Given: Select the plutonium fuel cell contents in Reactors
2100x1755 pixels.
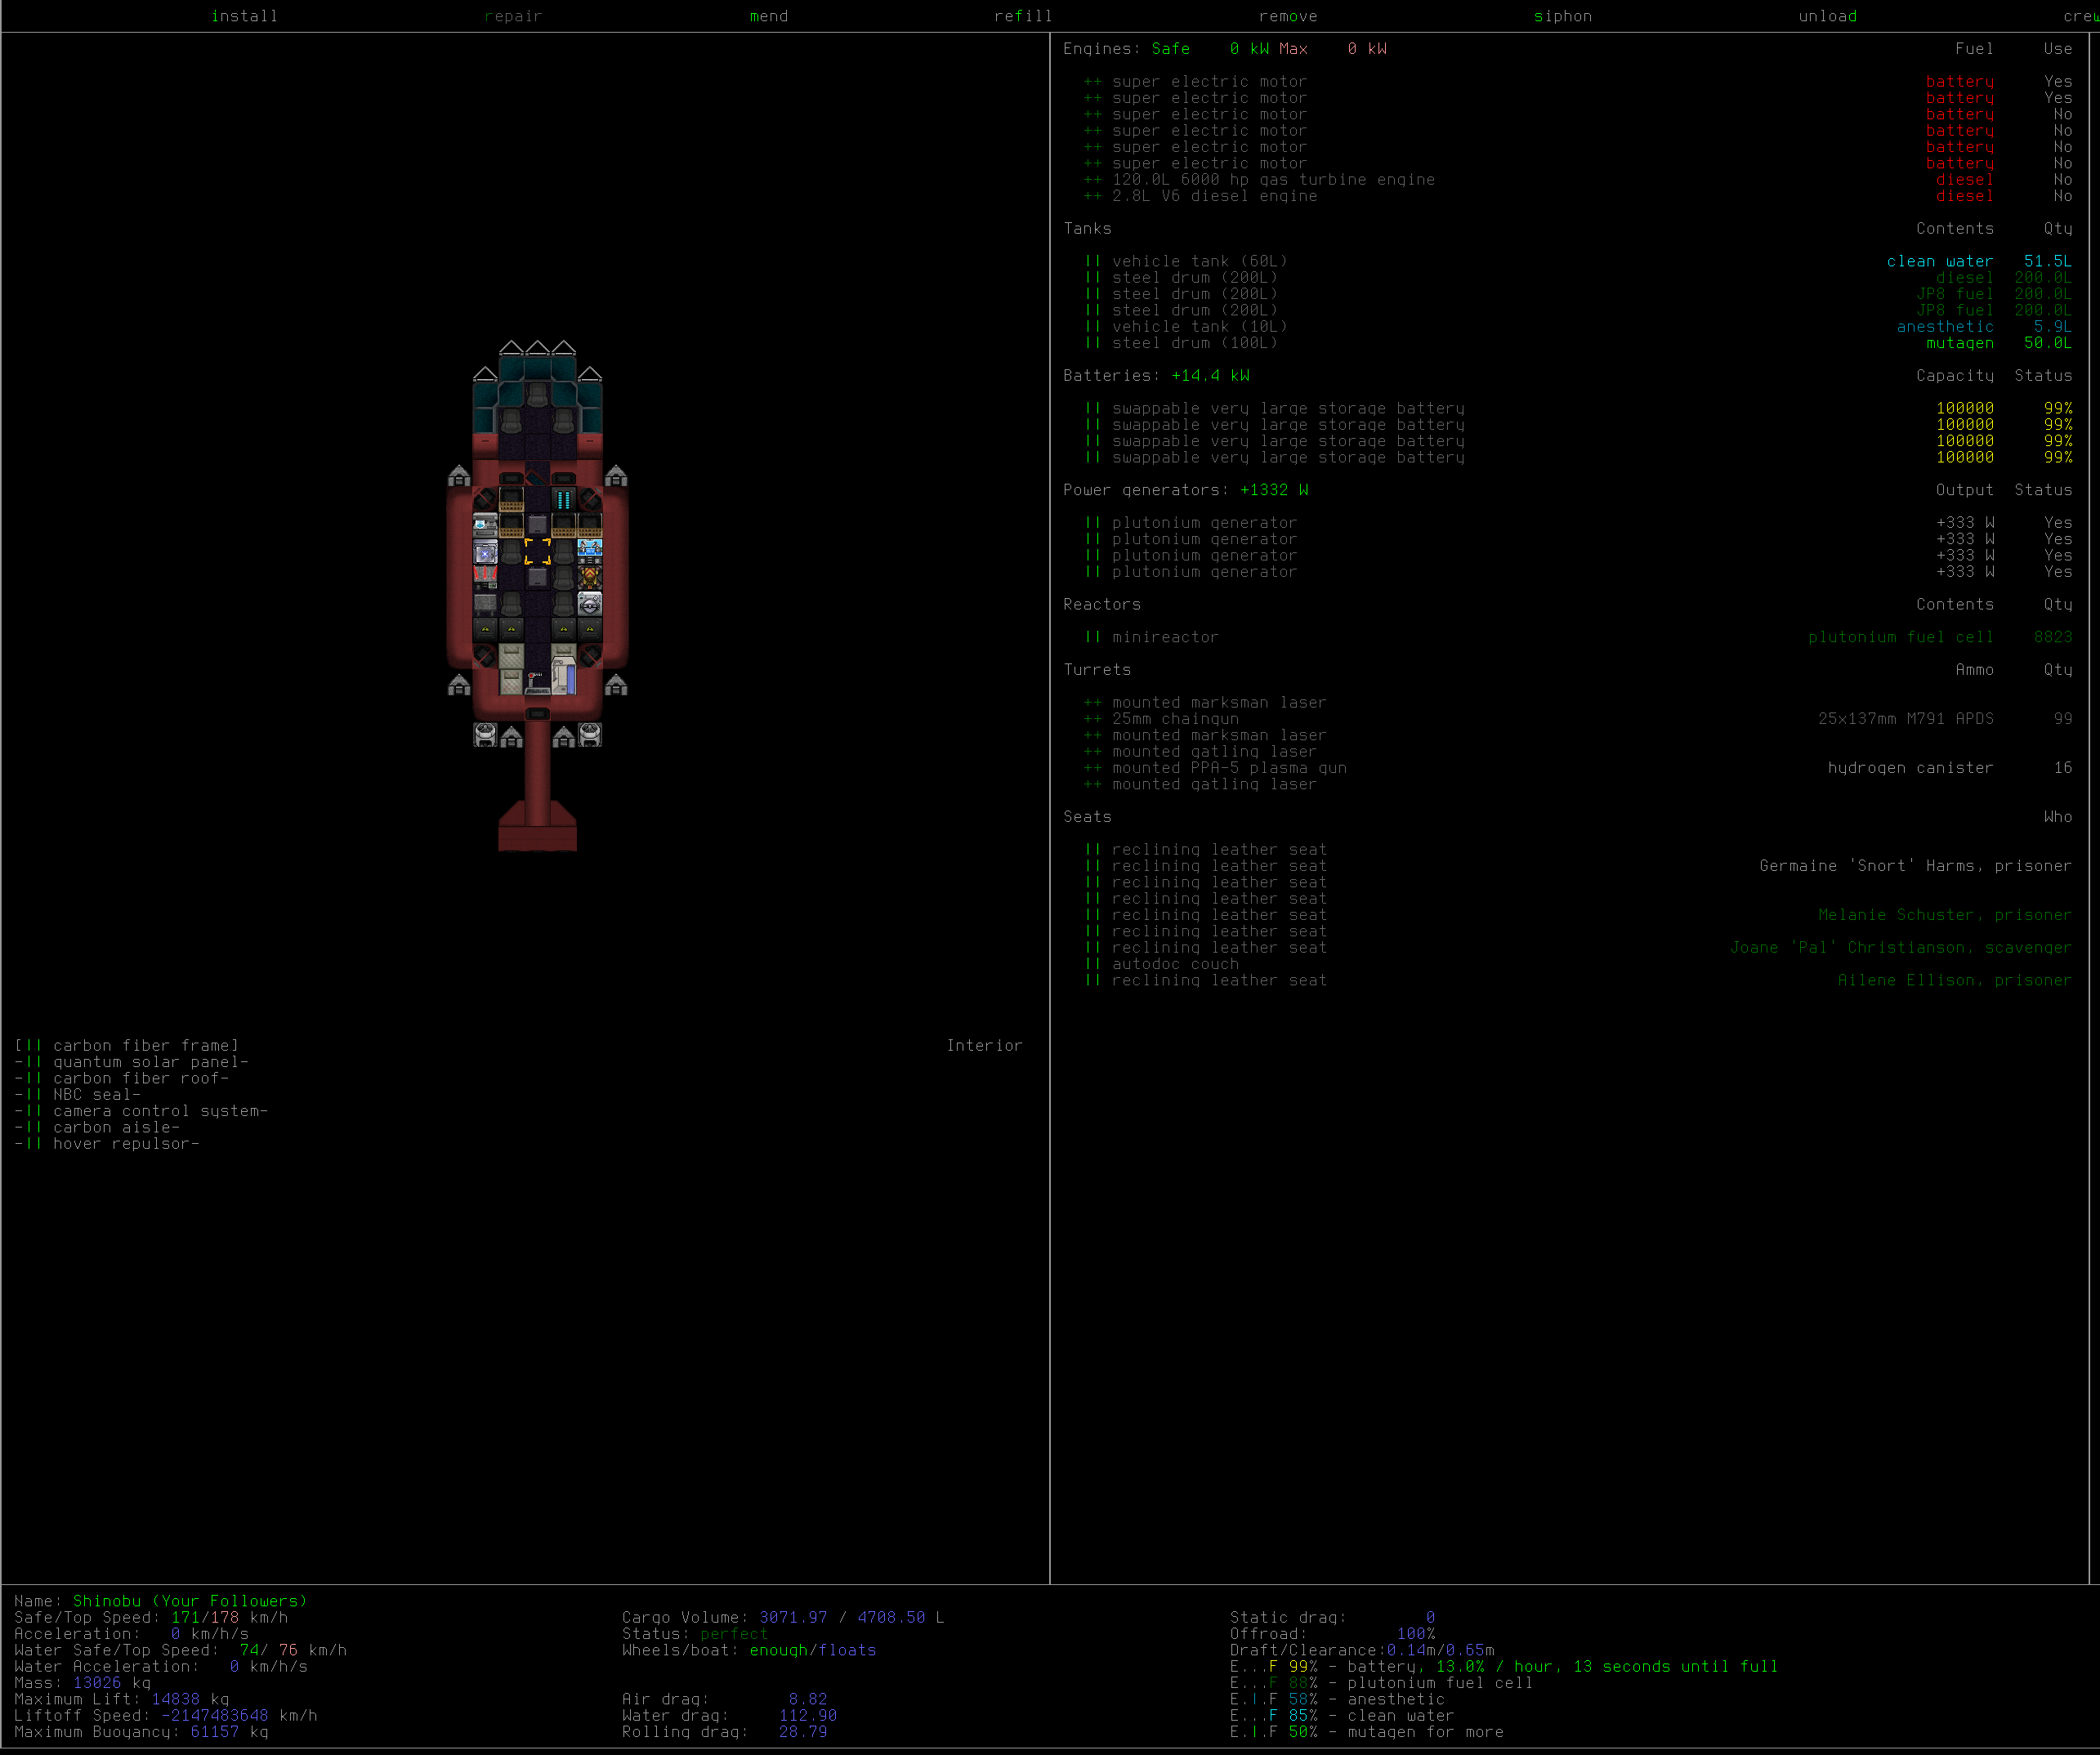Looking at the screenshot, I should [1901, 637].
